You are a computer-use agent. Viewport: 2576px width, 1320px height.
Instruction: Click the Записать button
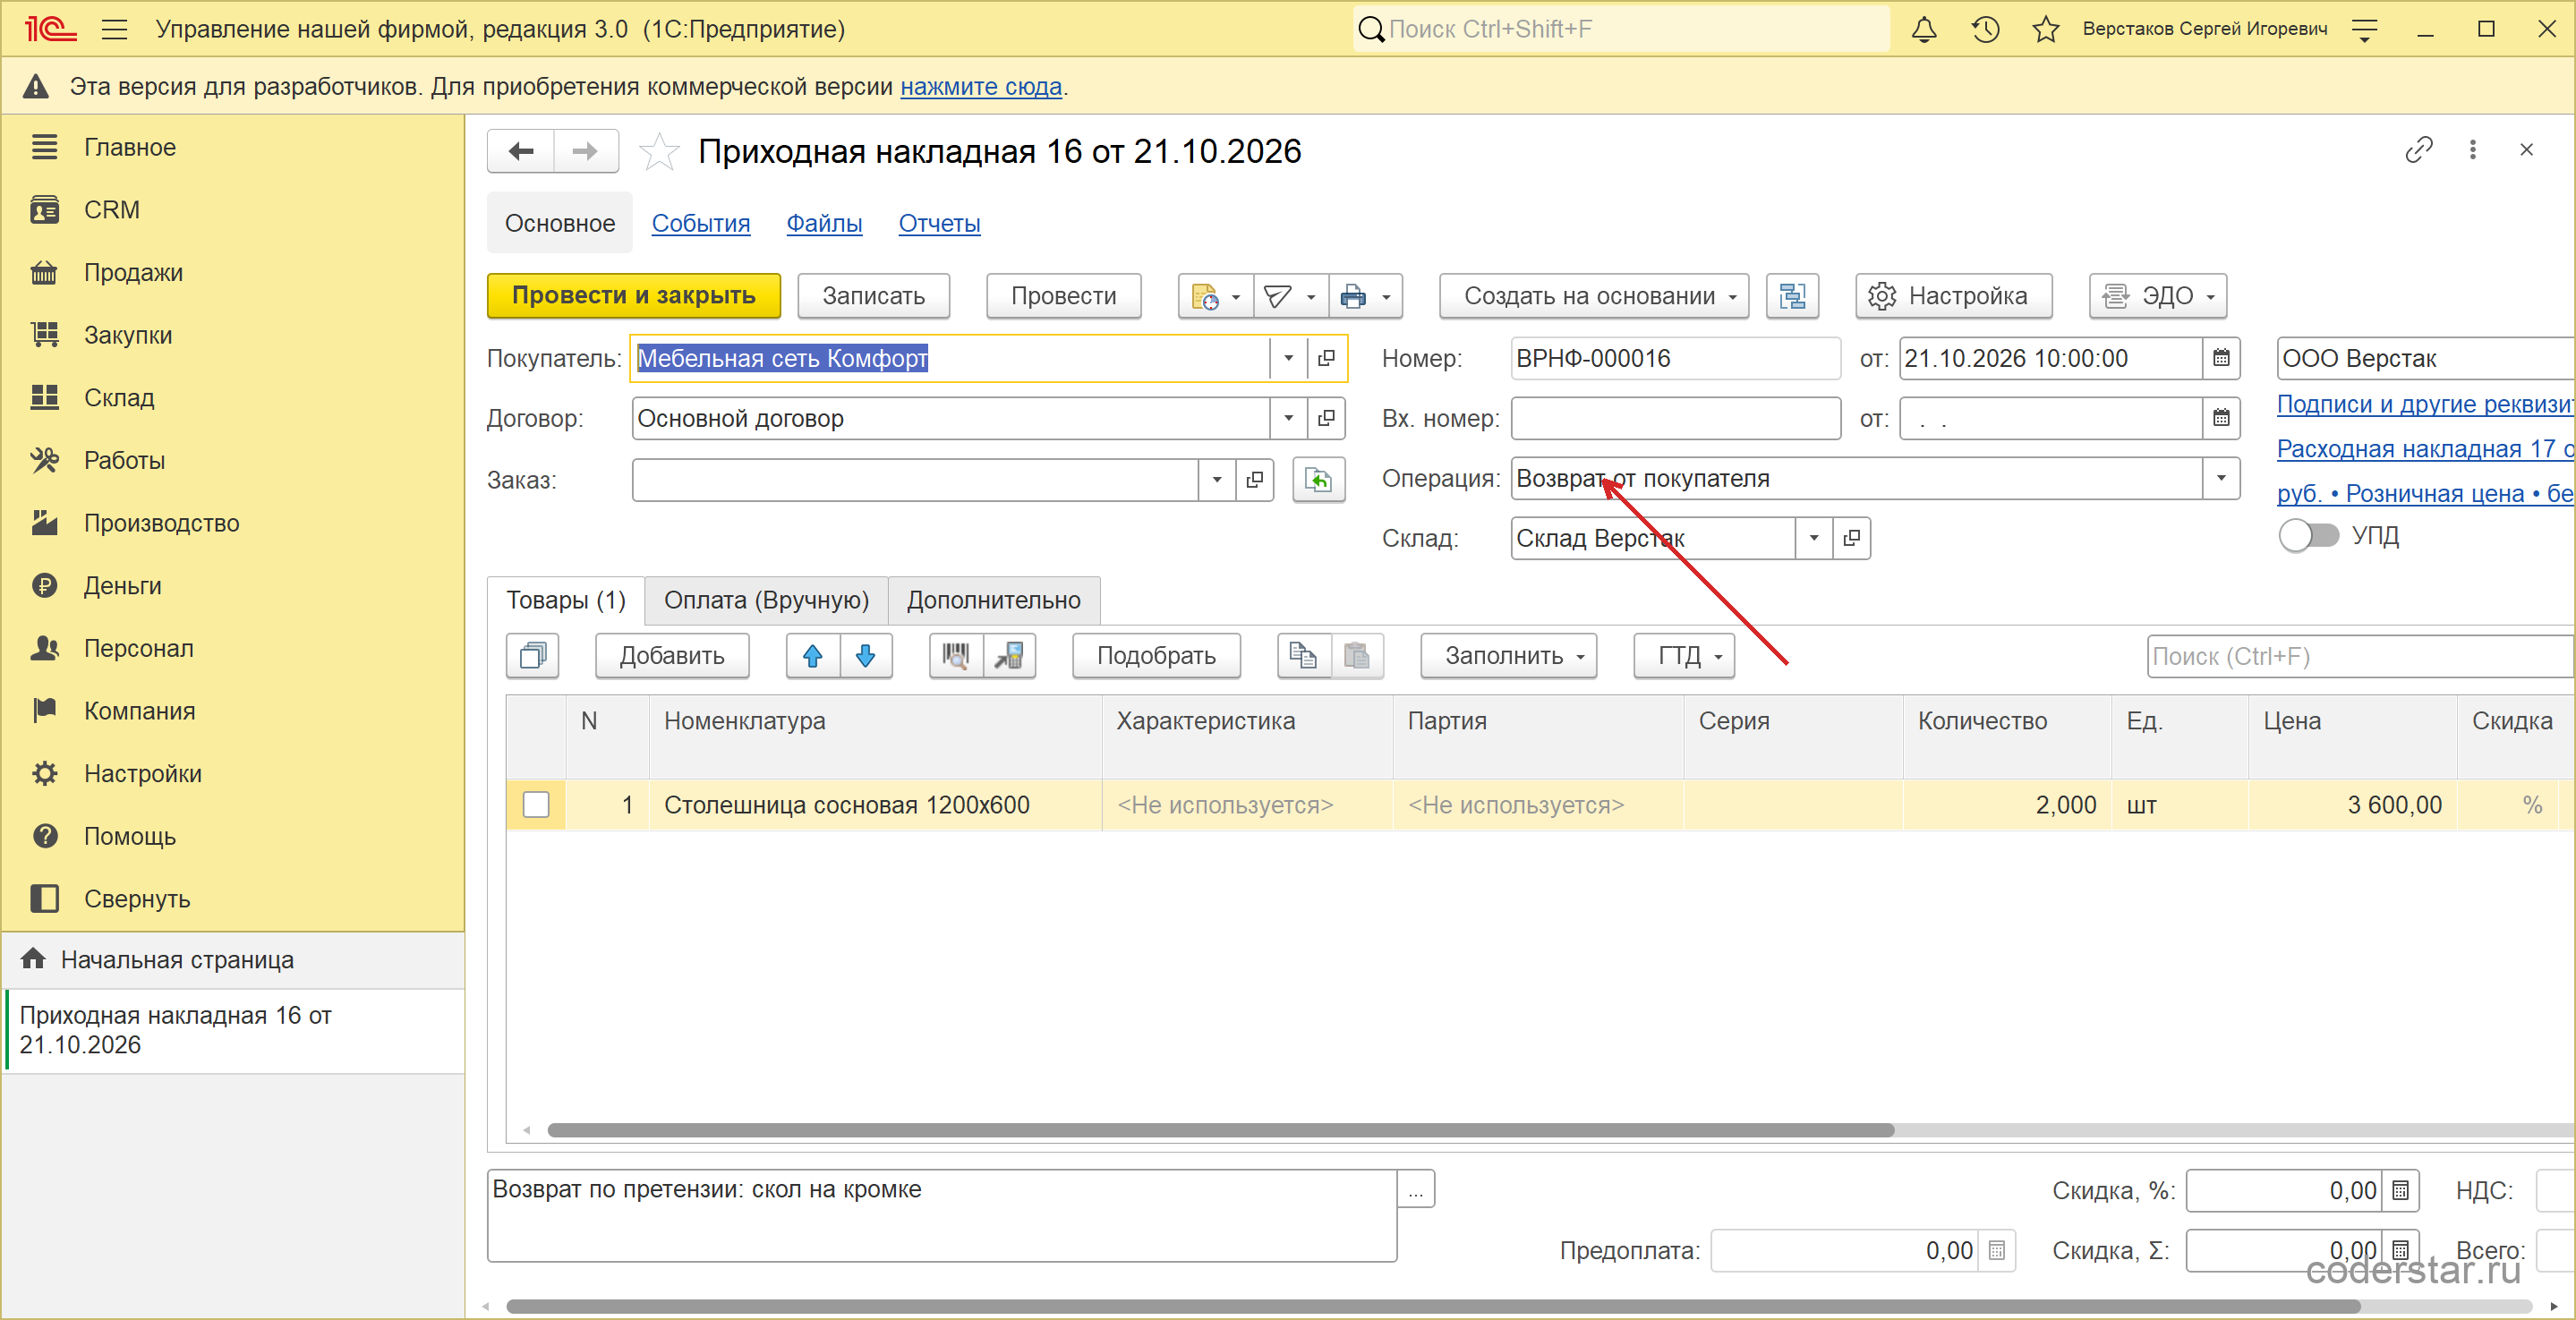pos(873,296)
